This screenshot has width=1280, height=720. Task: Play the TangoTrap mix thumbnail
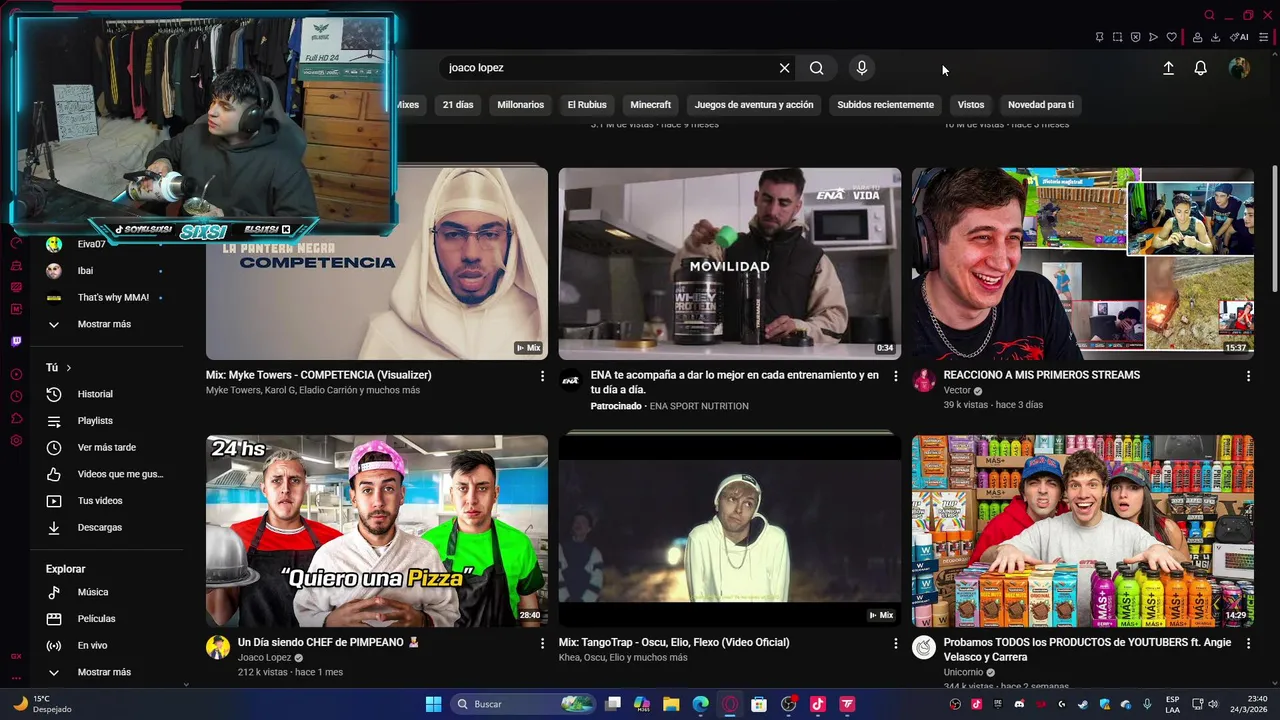(730, 531)
